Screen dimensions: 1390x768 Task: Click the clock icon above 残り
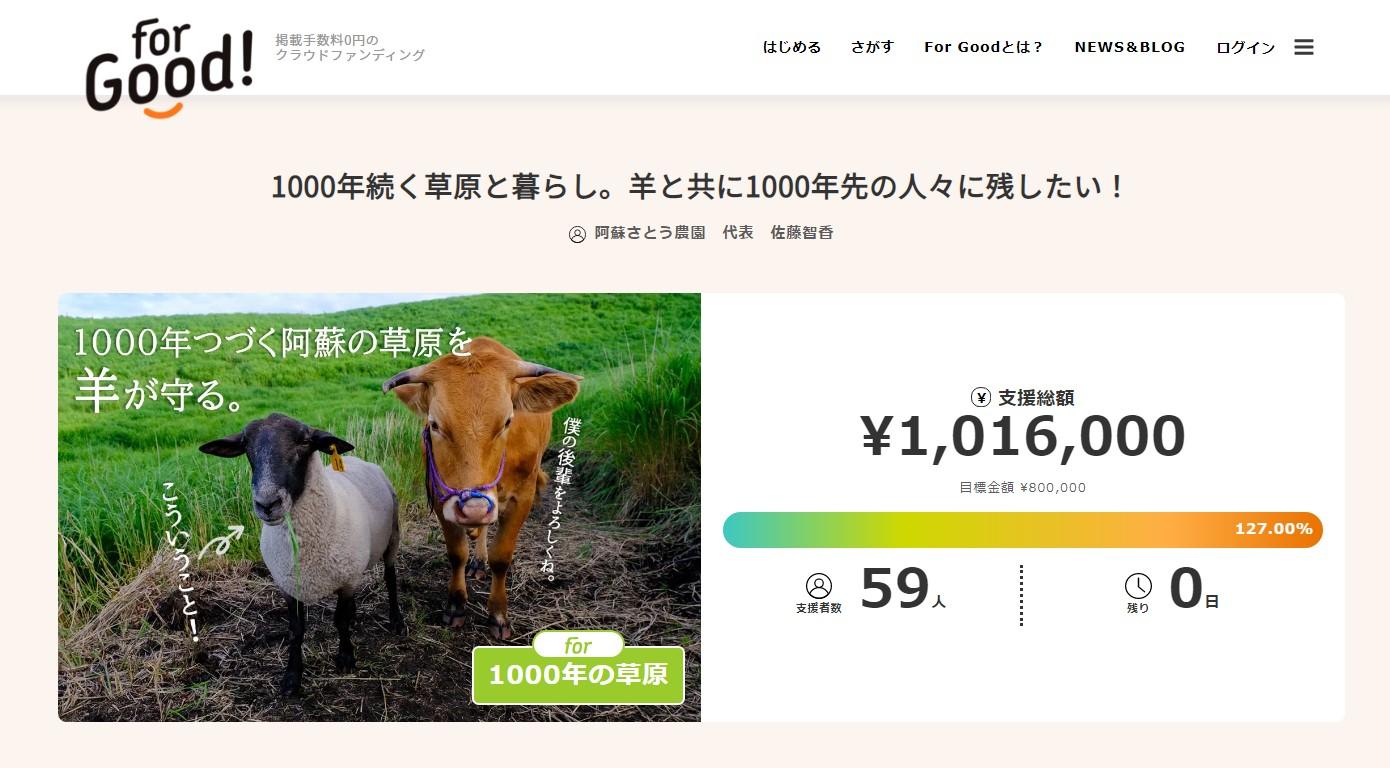[1138, 586]
